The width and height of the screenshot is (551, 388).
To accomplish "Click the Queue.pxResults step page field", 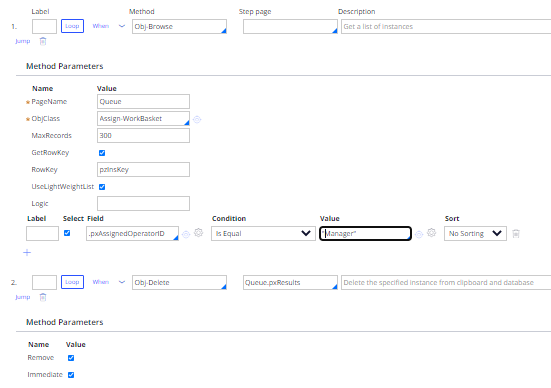I will click(x=290, y=282).
